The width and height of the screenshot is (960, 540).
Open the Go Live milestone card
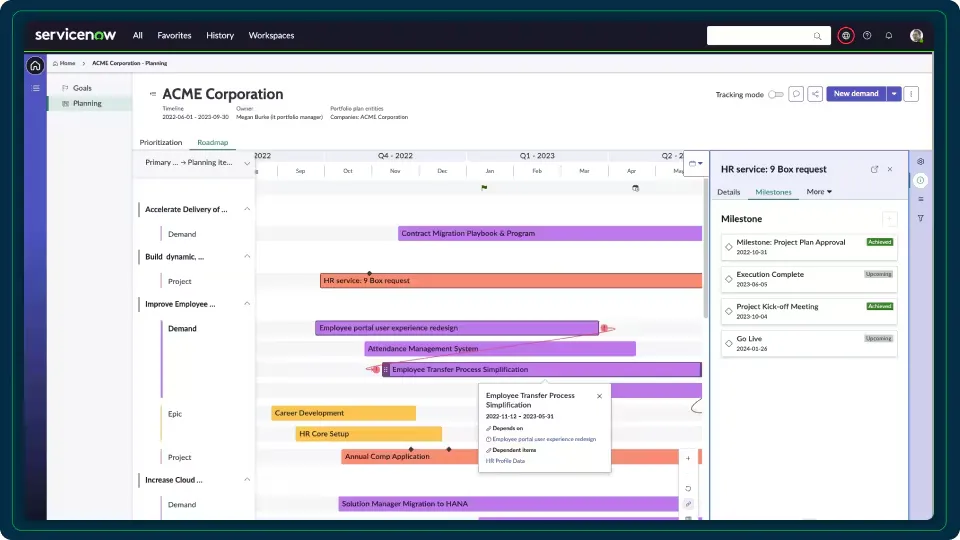coord(809,343)
